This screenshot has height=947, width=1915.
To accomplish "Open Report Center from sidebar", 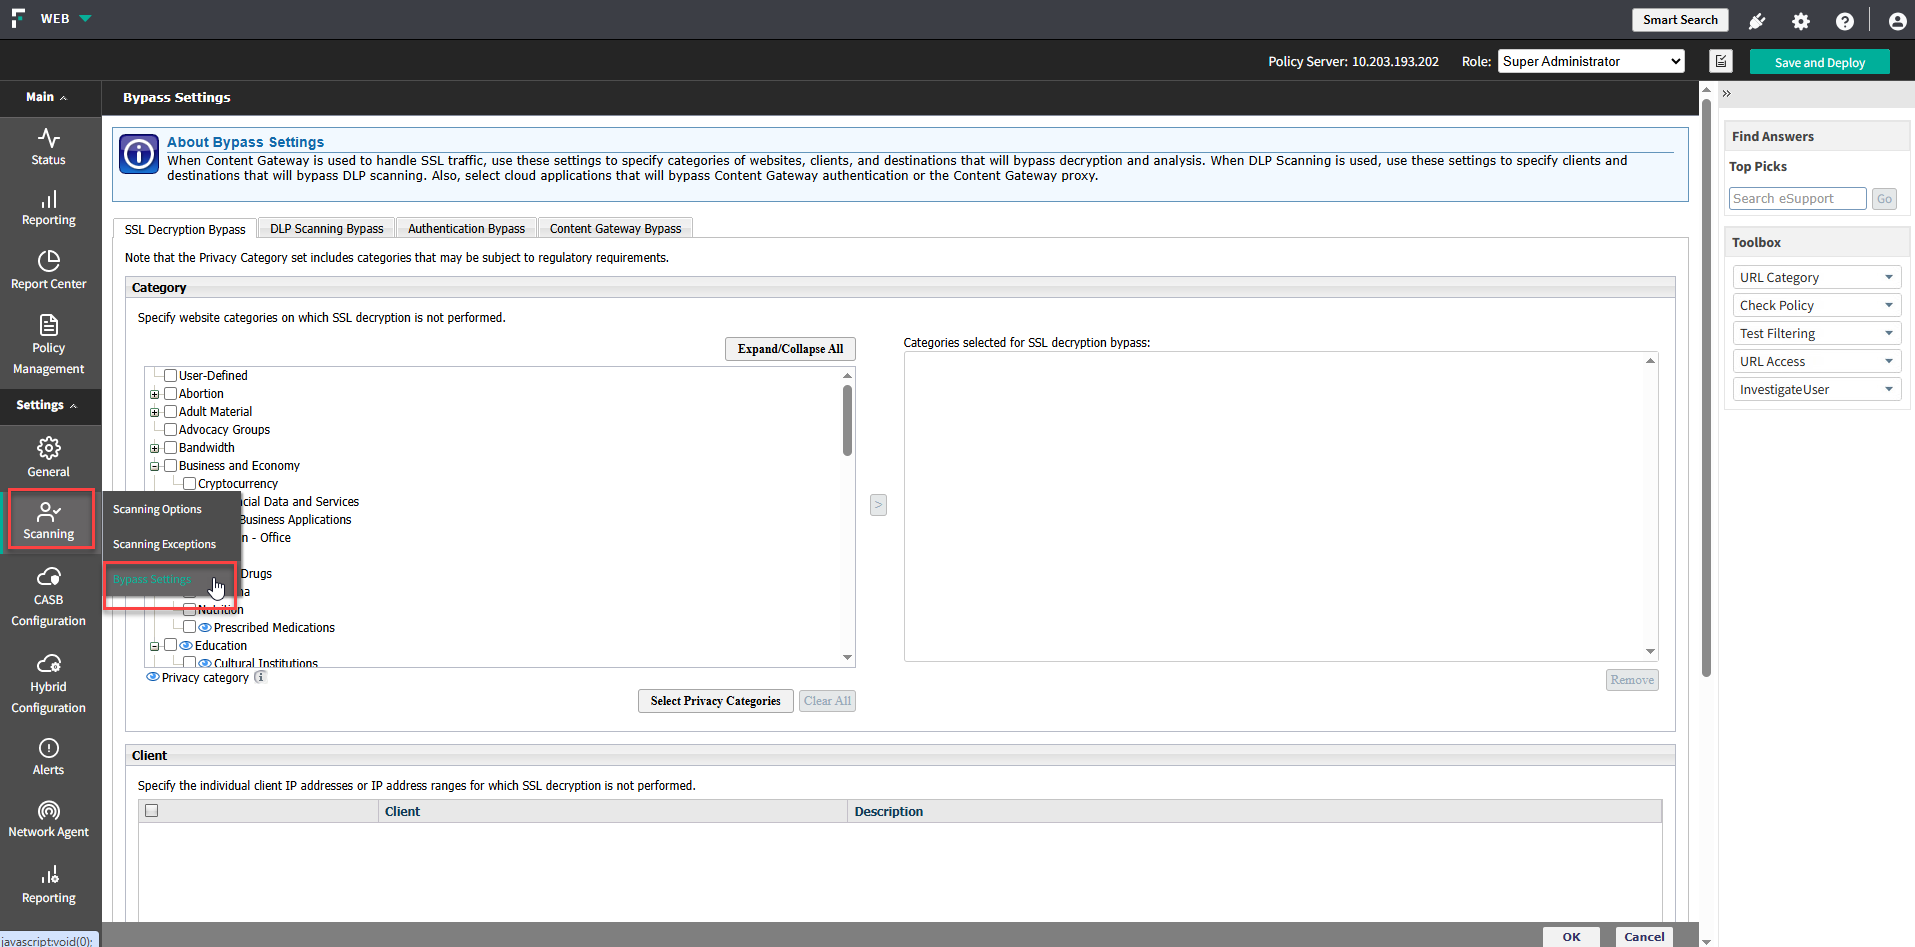I will pyautogui.click(x=48, y=270).
